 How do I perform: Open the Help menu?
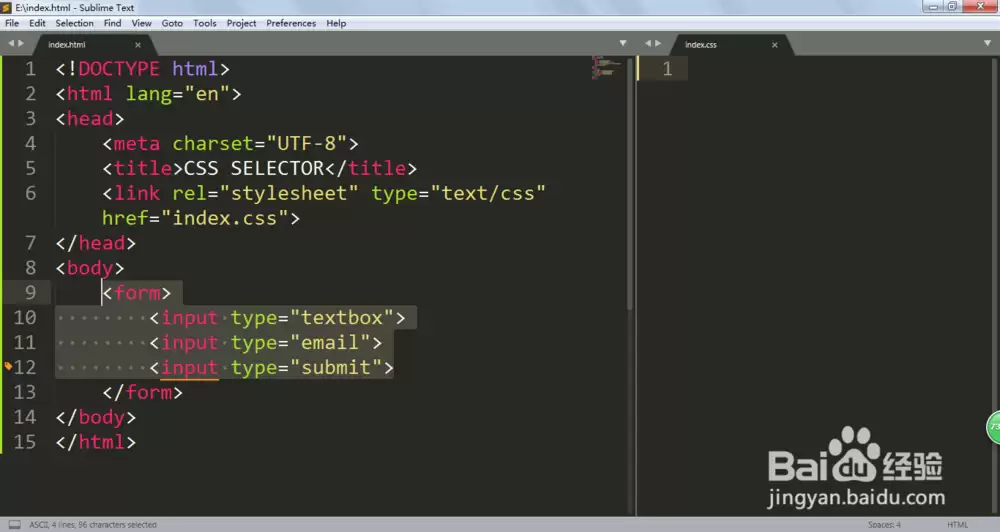pyautogui.click(x=336, y=23)
